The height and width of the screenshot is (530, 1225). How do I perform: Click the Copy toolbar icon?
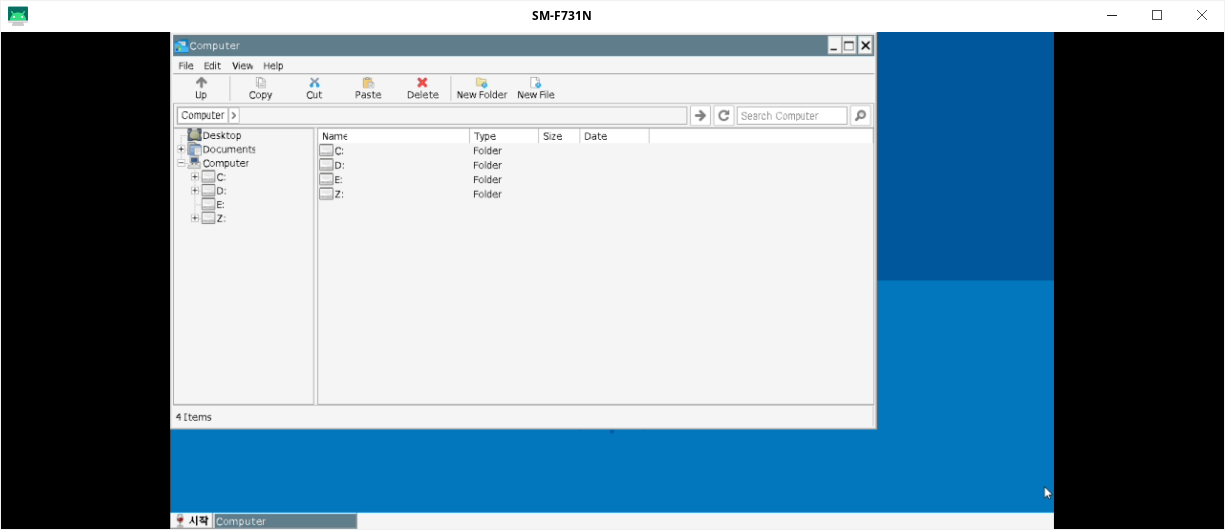pos(260,83)
